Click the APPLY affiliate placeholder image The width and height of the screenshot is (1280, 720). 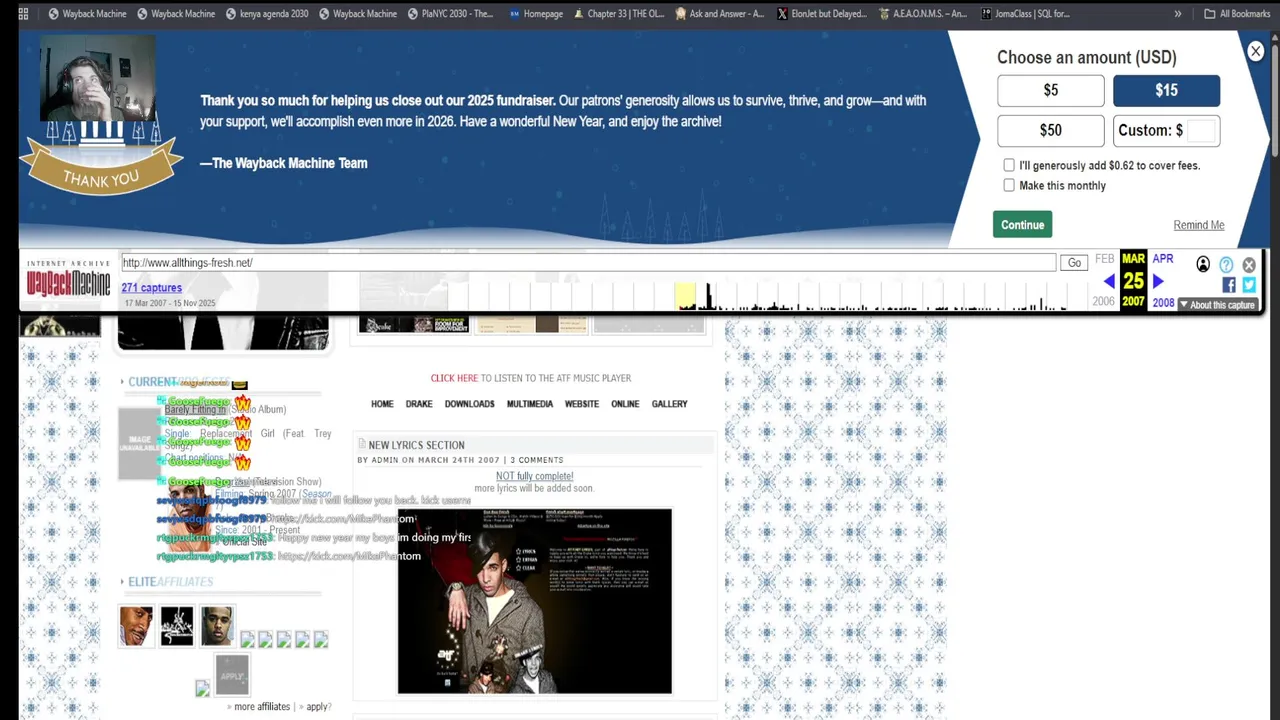[x=231, y=675]
